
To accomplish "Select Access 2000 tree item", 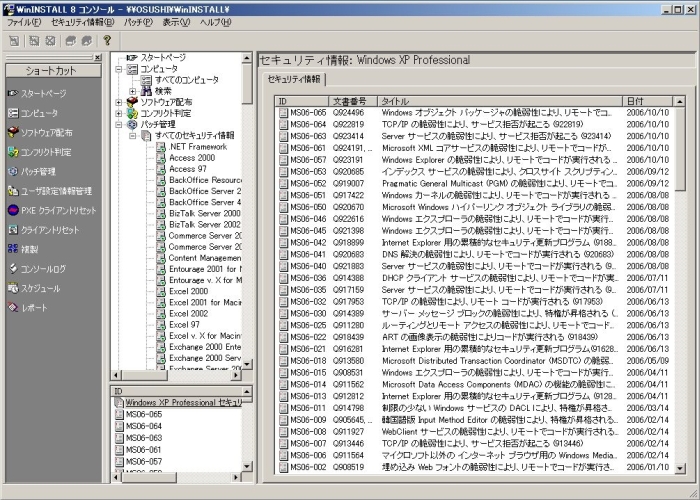I will tap(192, 158).
